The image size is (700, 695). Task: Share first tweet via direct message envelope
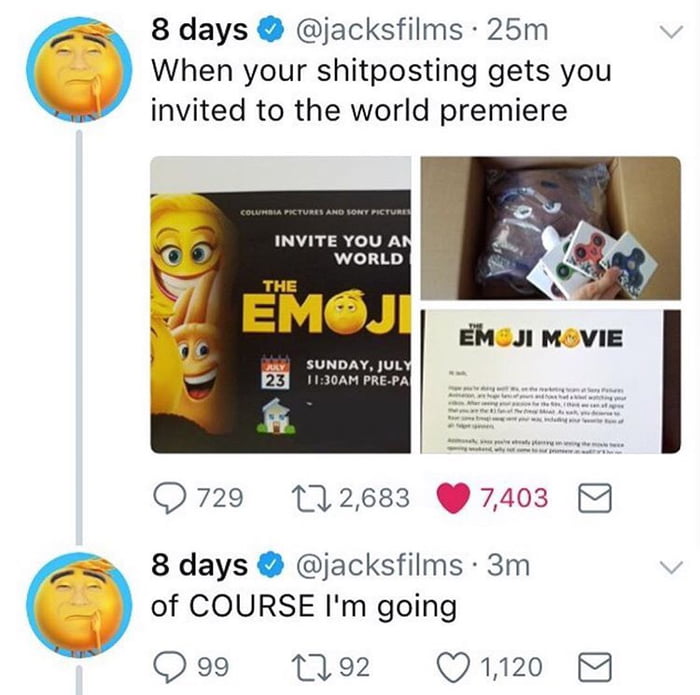coord(595,498)
